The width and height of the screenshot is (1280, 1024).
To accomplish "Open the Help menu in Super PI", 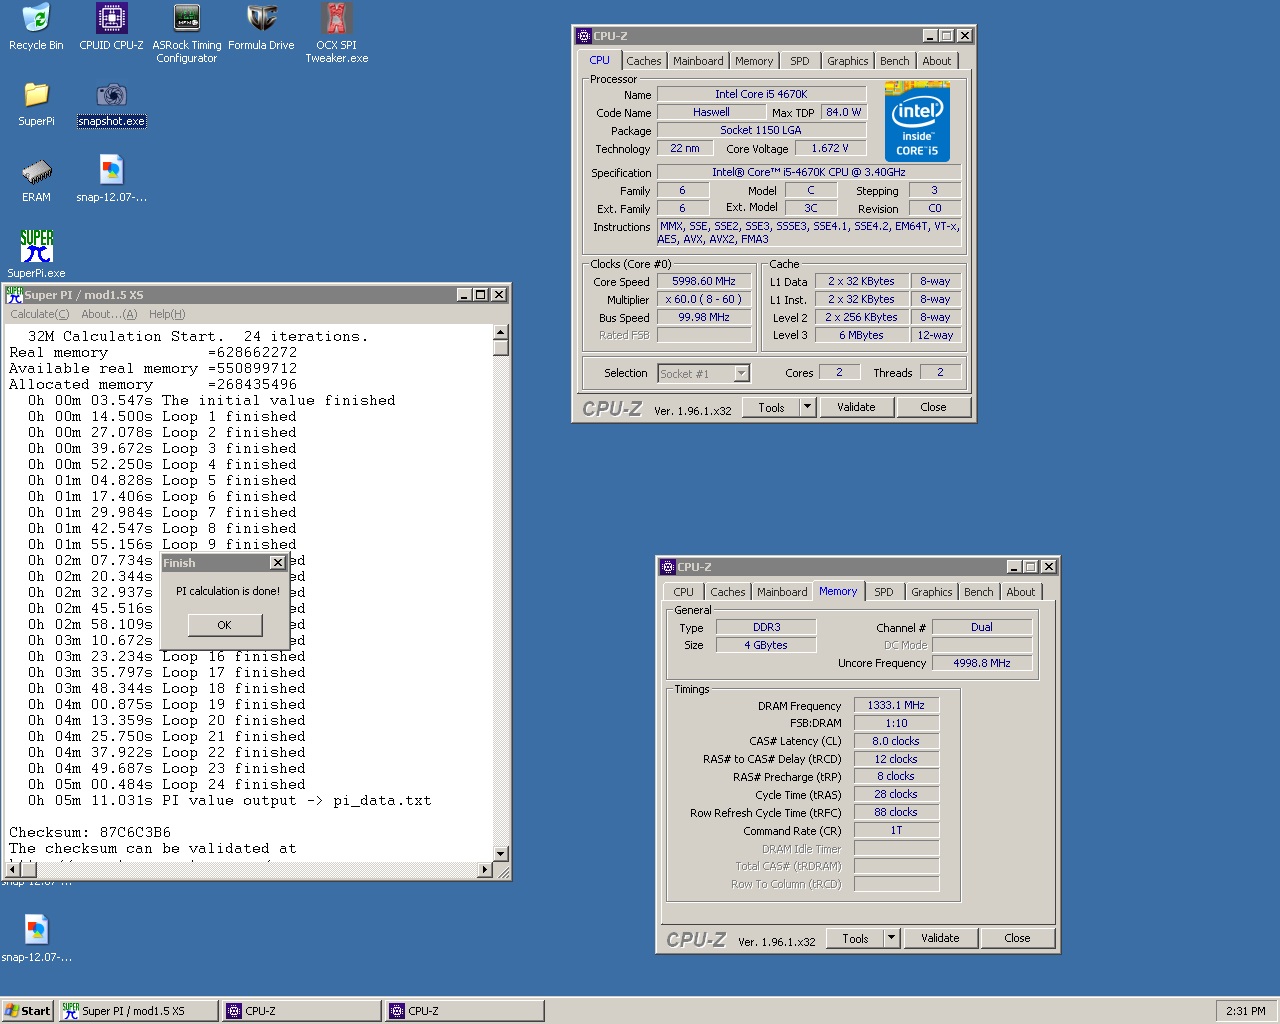I will [x=167, y=314].
